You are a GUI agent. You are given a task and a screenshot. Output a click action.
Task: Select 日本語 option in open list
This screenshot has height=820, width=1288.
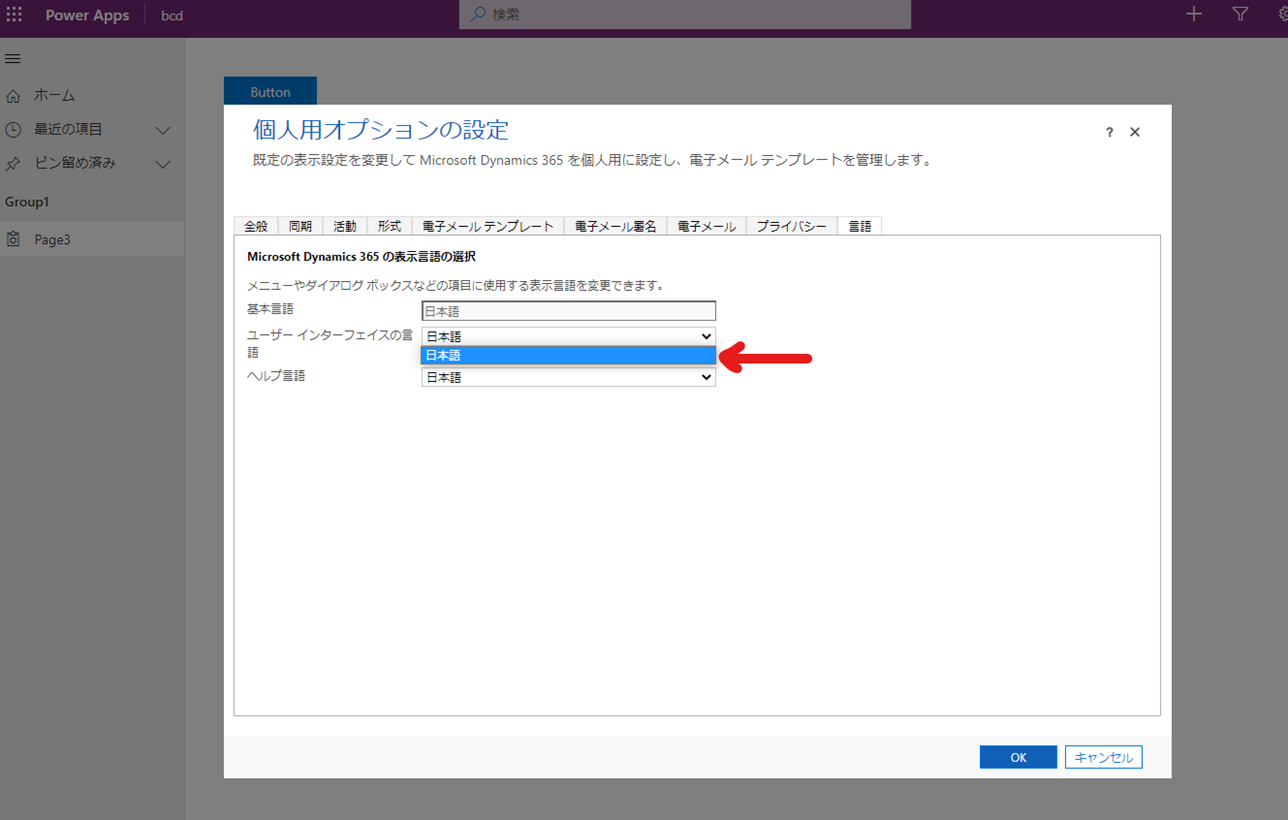point(568,355)
